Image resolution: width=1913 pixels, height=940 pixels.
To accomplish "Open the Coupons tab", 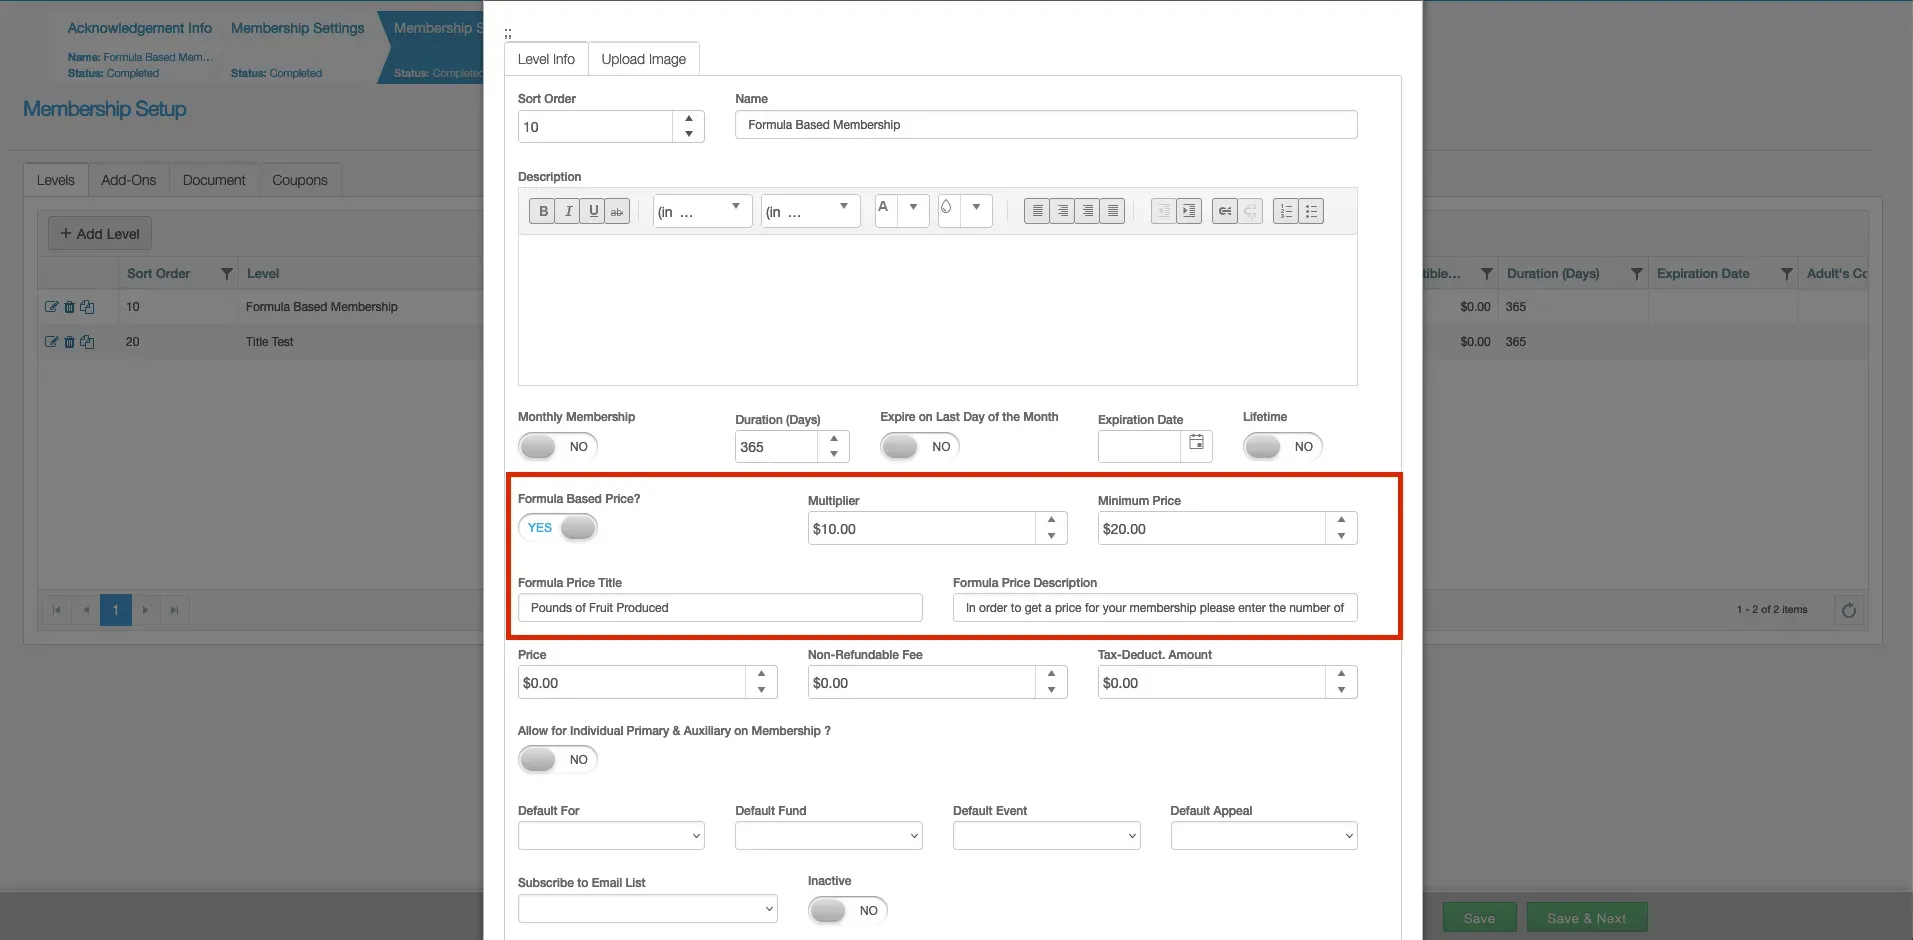I will 300,180.
